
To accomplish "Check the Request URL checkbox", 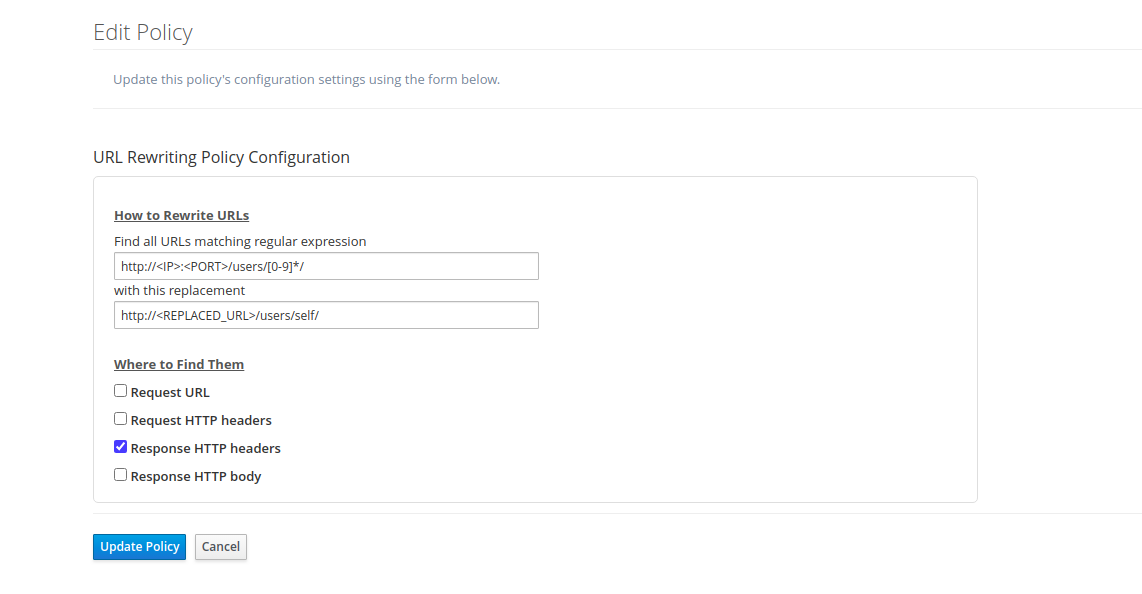I will [x=120, y=391].
